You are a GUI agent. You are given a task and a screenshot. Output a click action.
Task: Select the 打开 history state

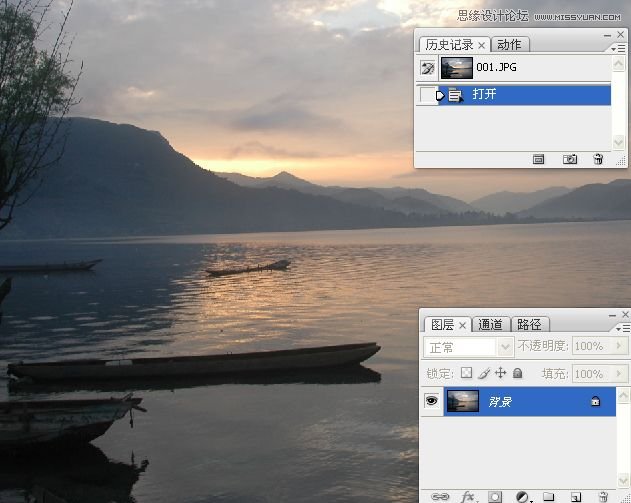pos(524,95)
